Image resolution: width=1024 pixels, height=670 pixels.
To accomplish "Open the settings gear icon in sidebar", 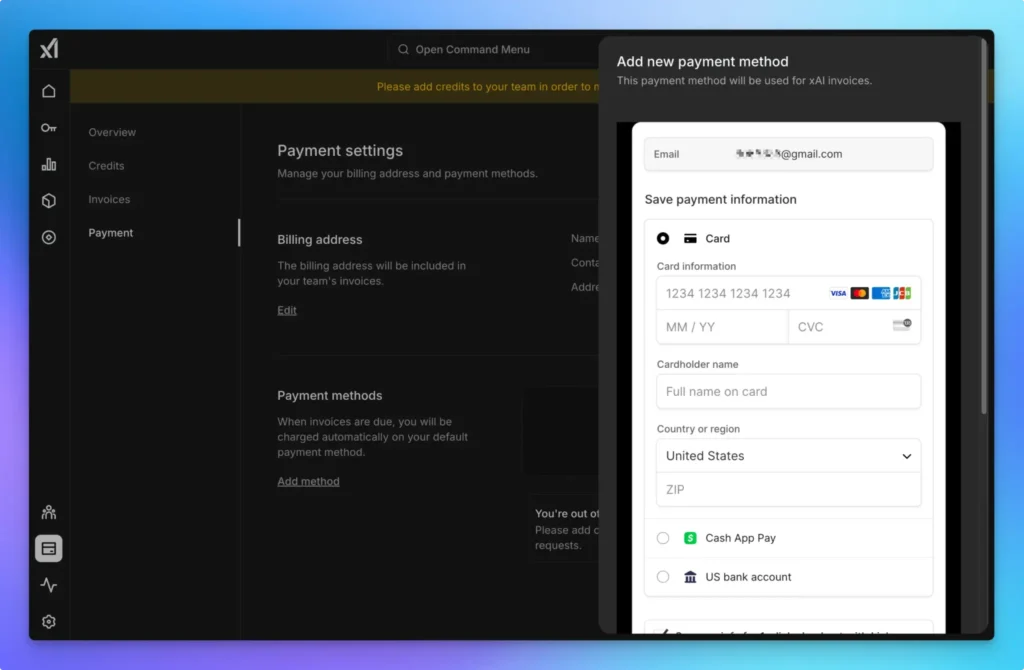I will click(49, 621).
